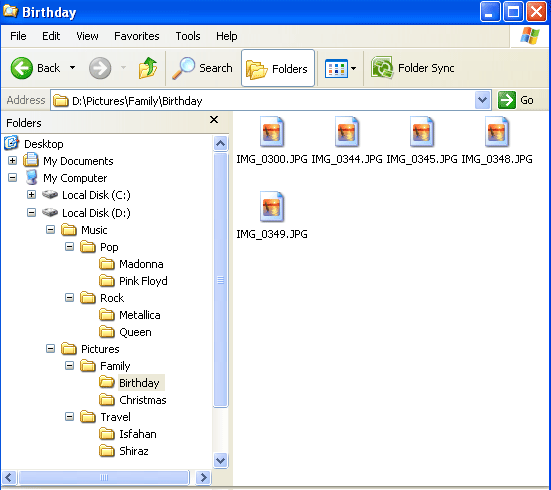Expand the My Documents tree node
The image size is (551, 490).
coord(13,161)
